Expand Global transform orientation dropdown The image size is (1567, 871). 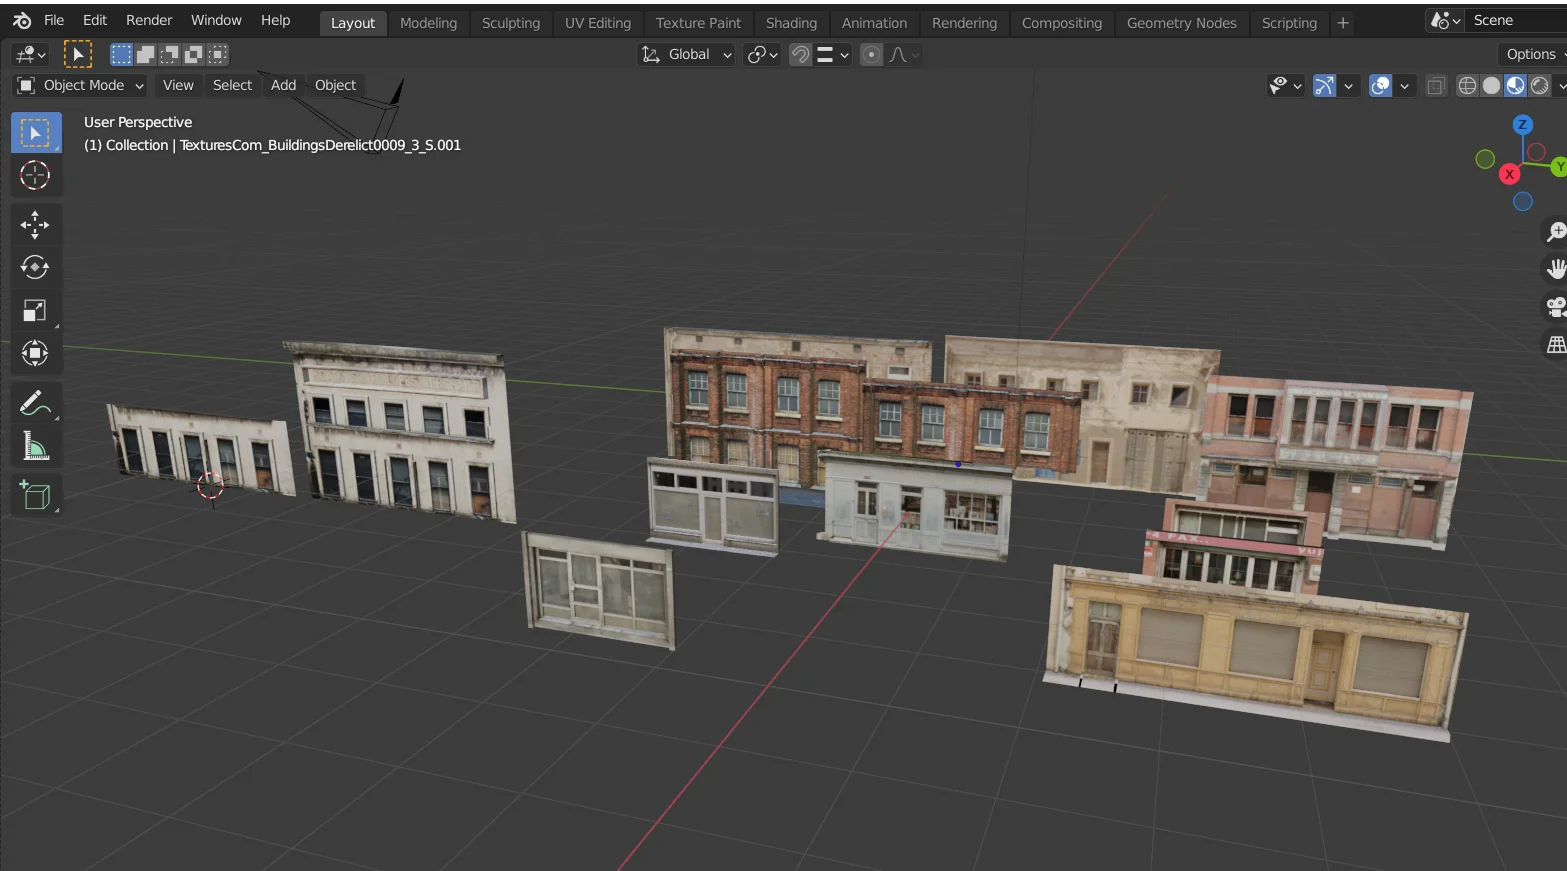[x=688, y=55]
